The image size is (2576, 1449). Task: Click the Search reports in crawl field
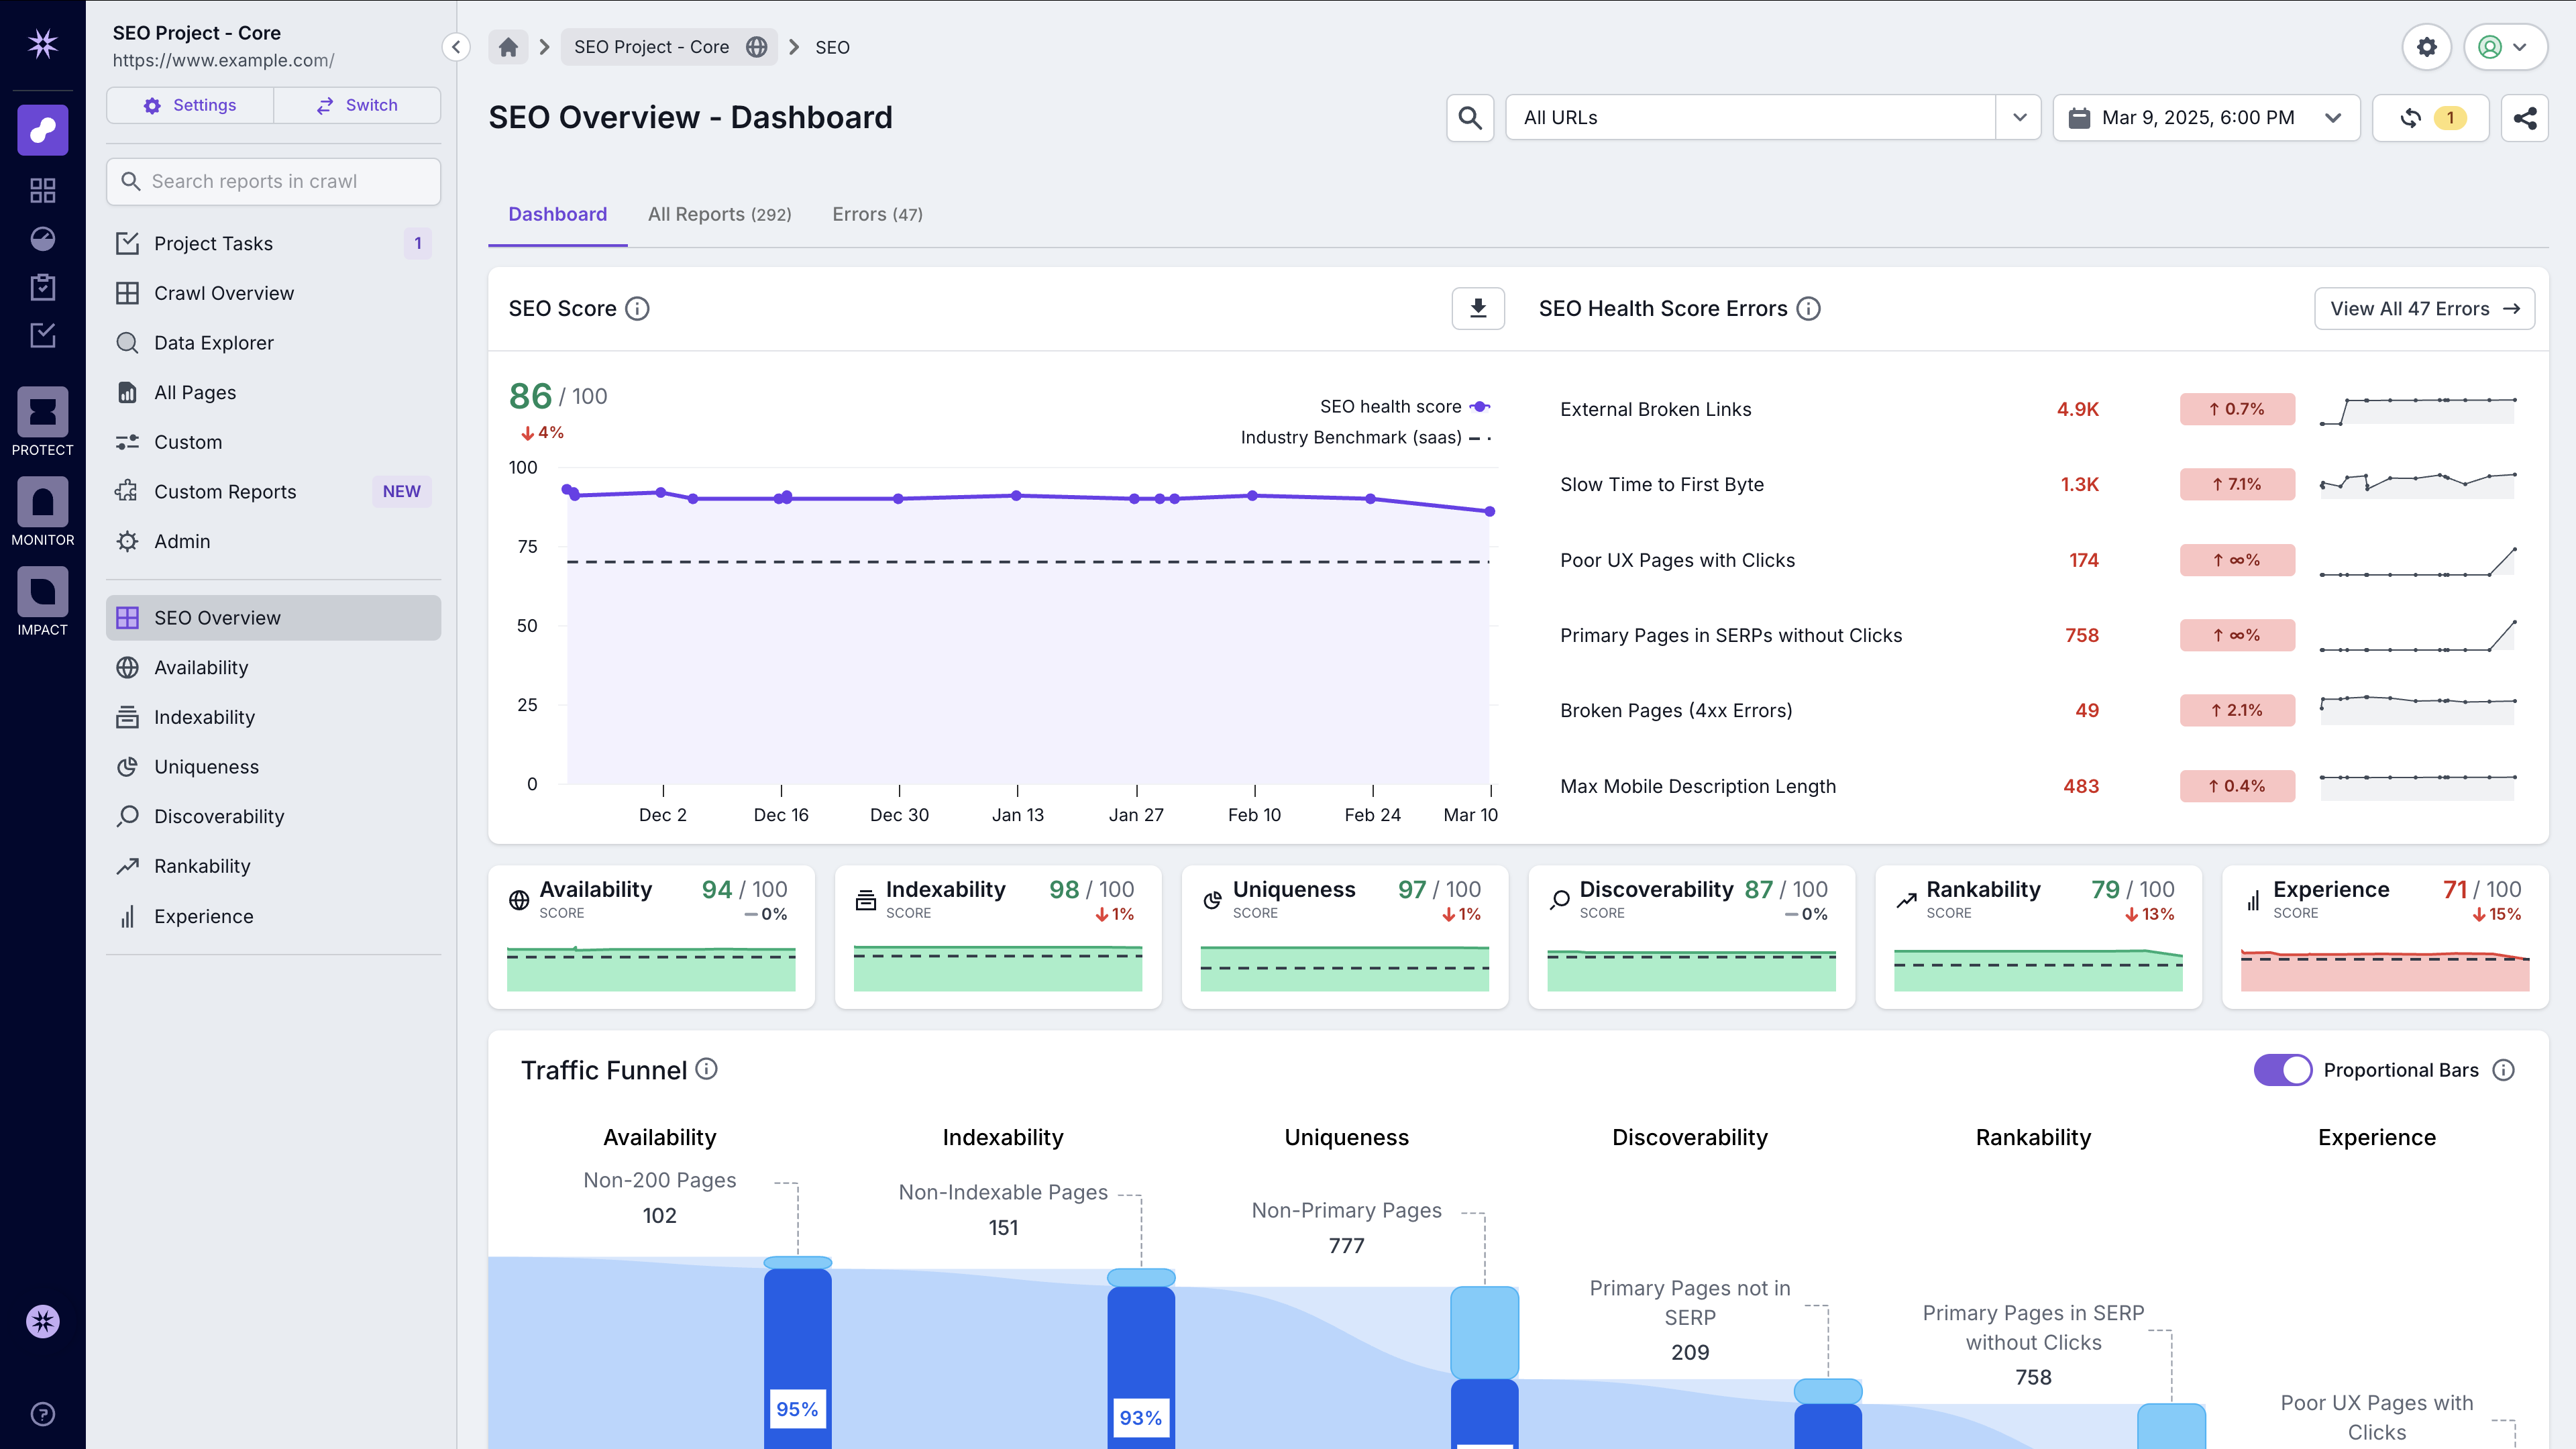(273, 181)
